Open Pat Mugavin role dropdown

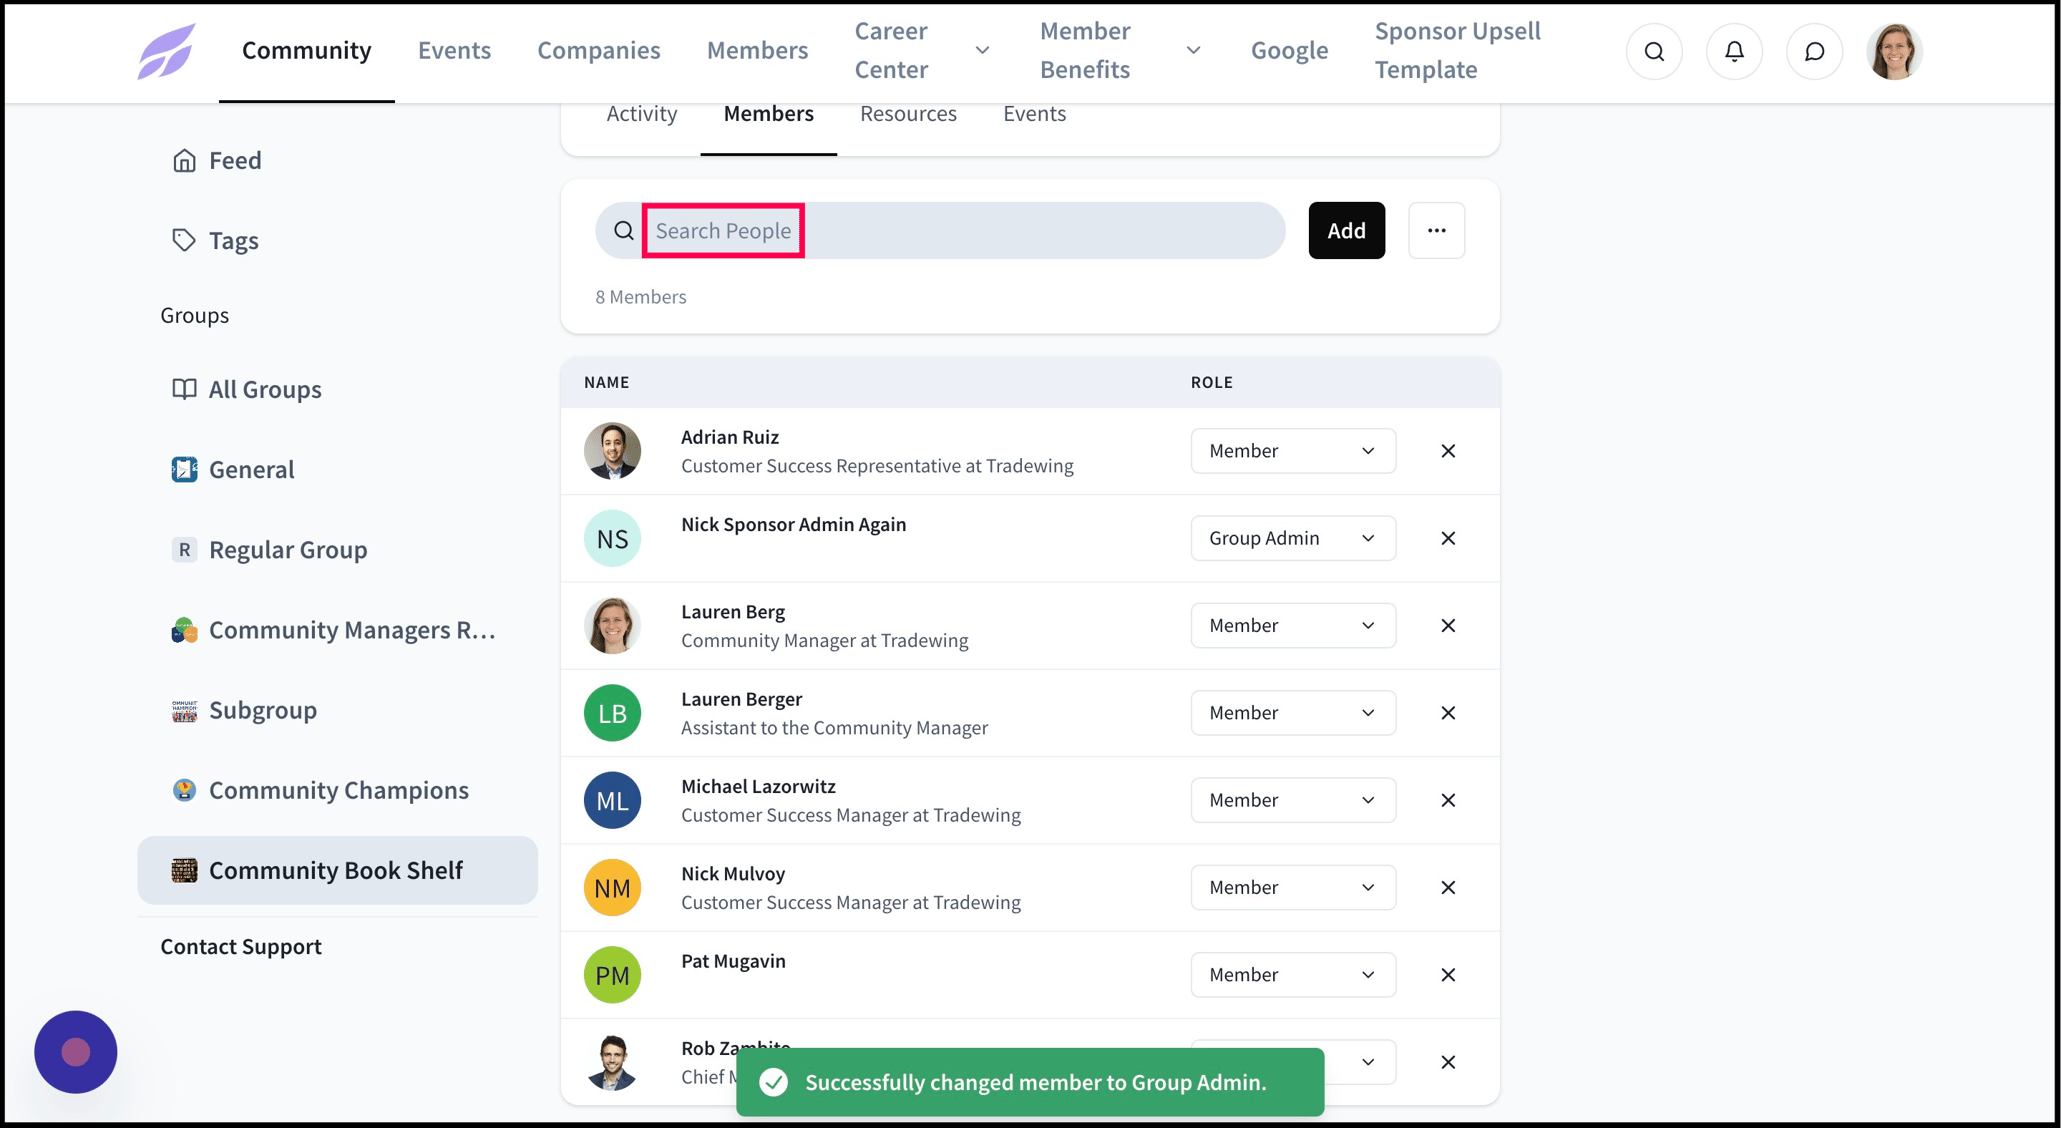click(1293, 975)
